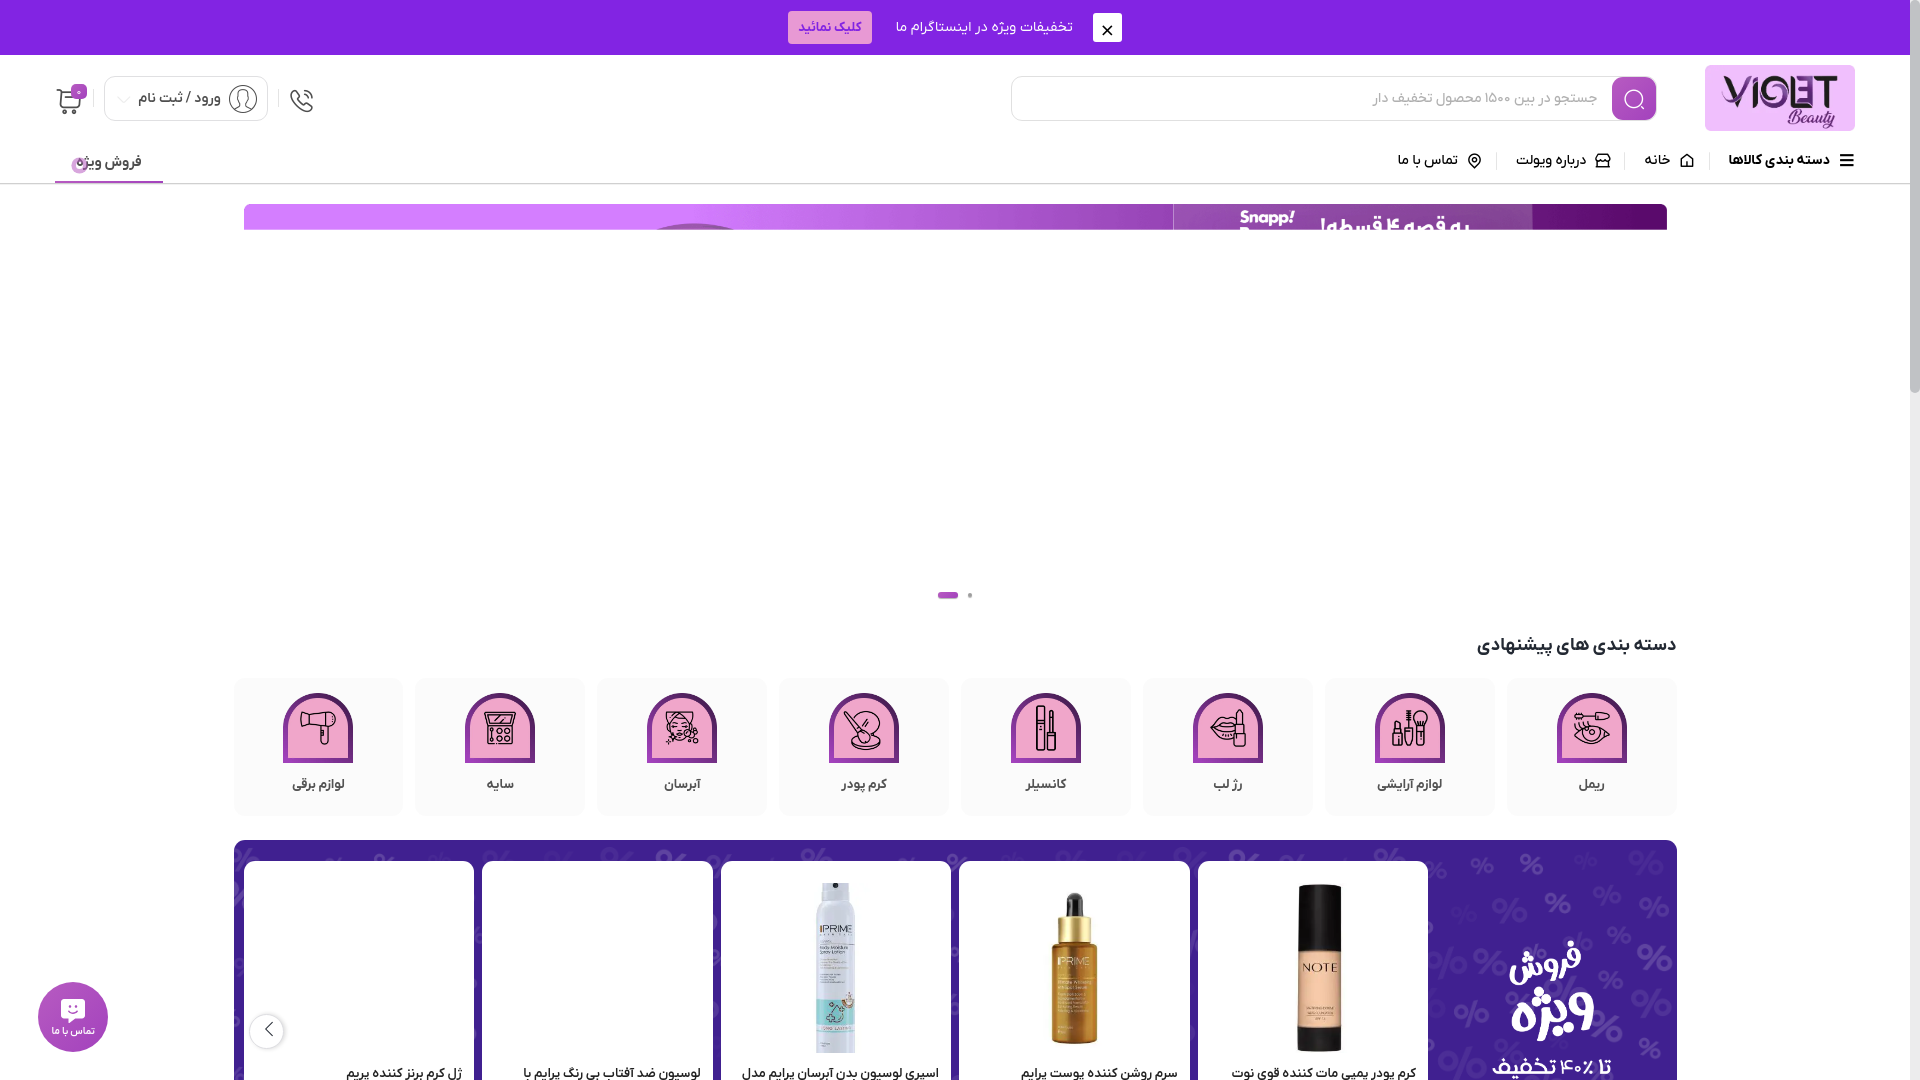Click the page vertical scrollbar thumb
This screenshot has width=1920, height=1080.
pyautogui.click(x=1914, y=196)
